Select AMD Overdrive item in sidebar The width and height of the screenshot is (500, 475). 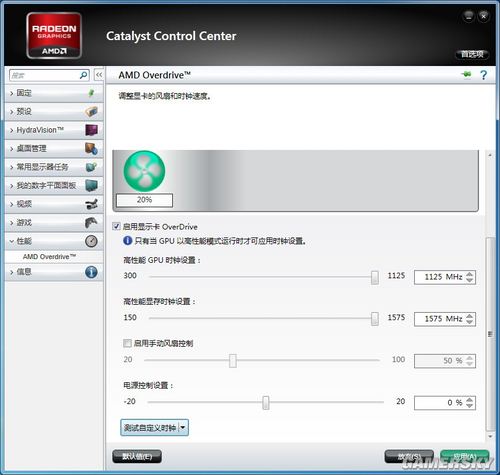(x=49, y=257)
